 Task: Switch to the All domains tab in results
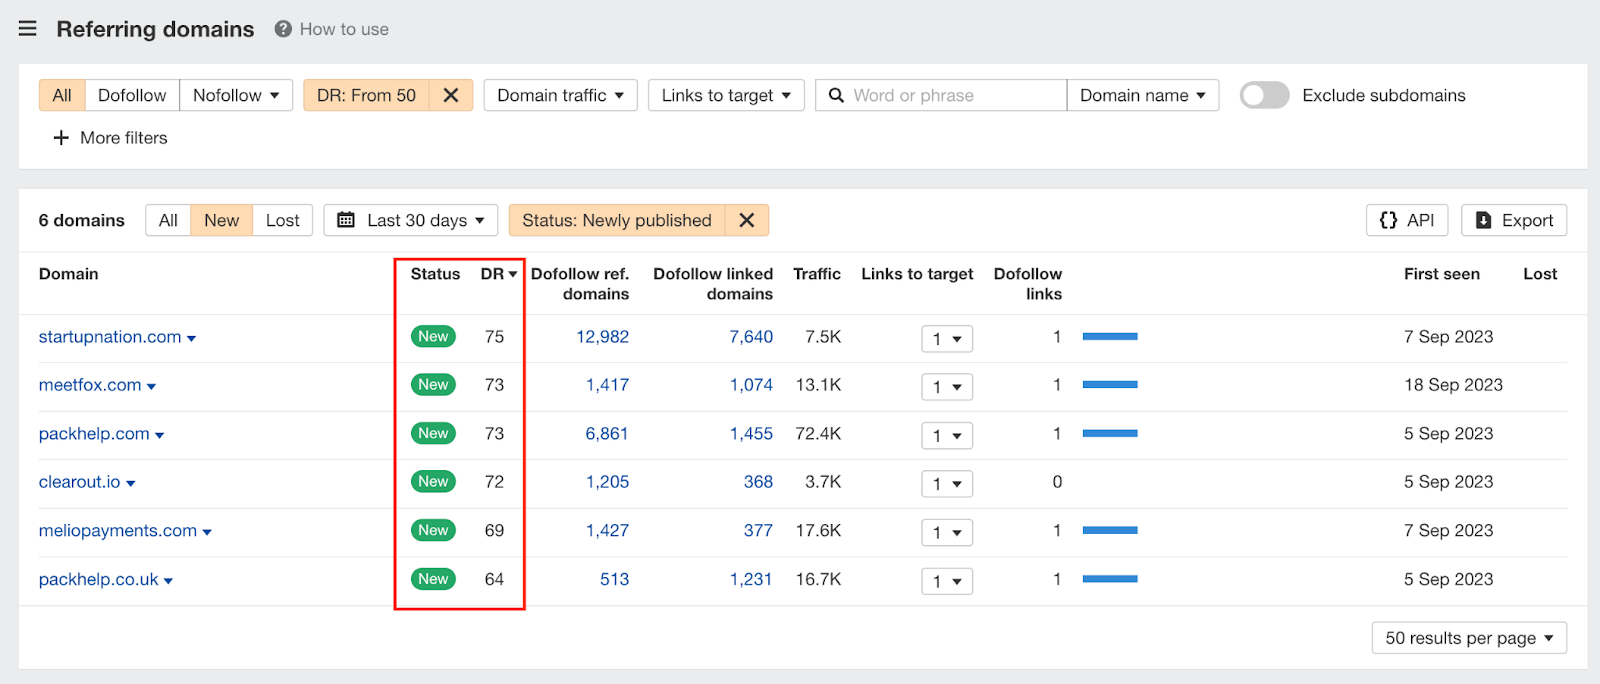(168, 220)
